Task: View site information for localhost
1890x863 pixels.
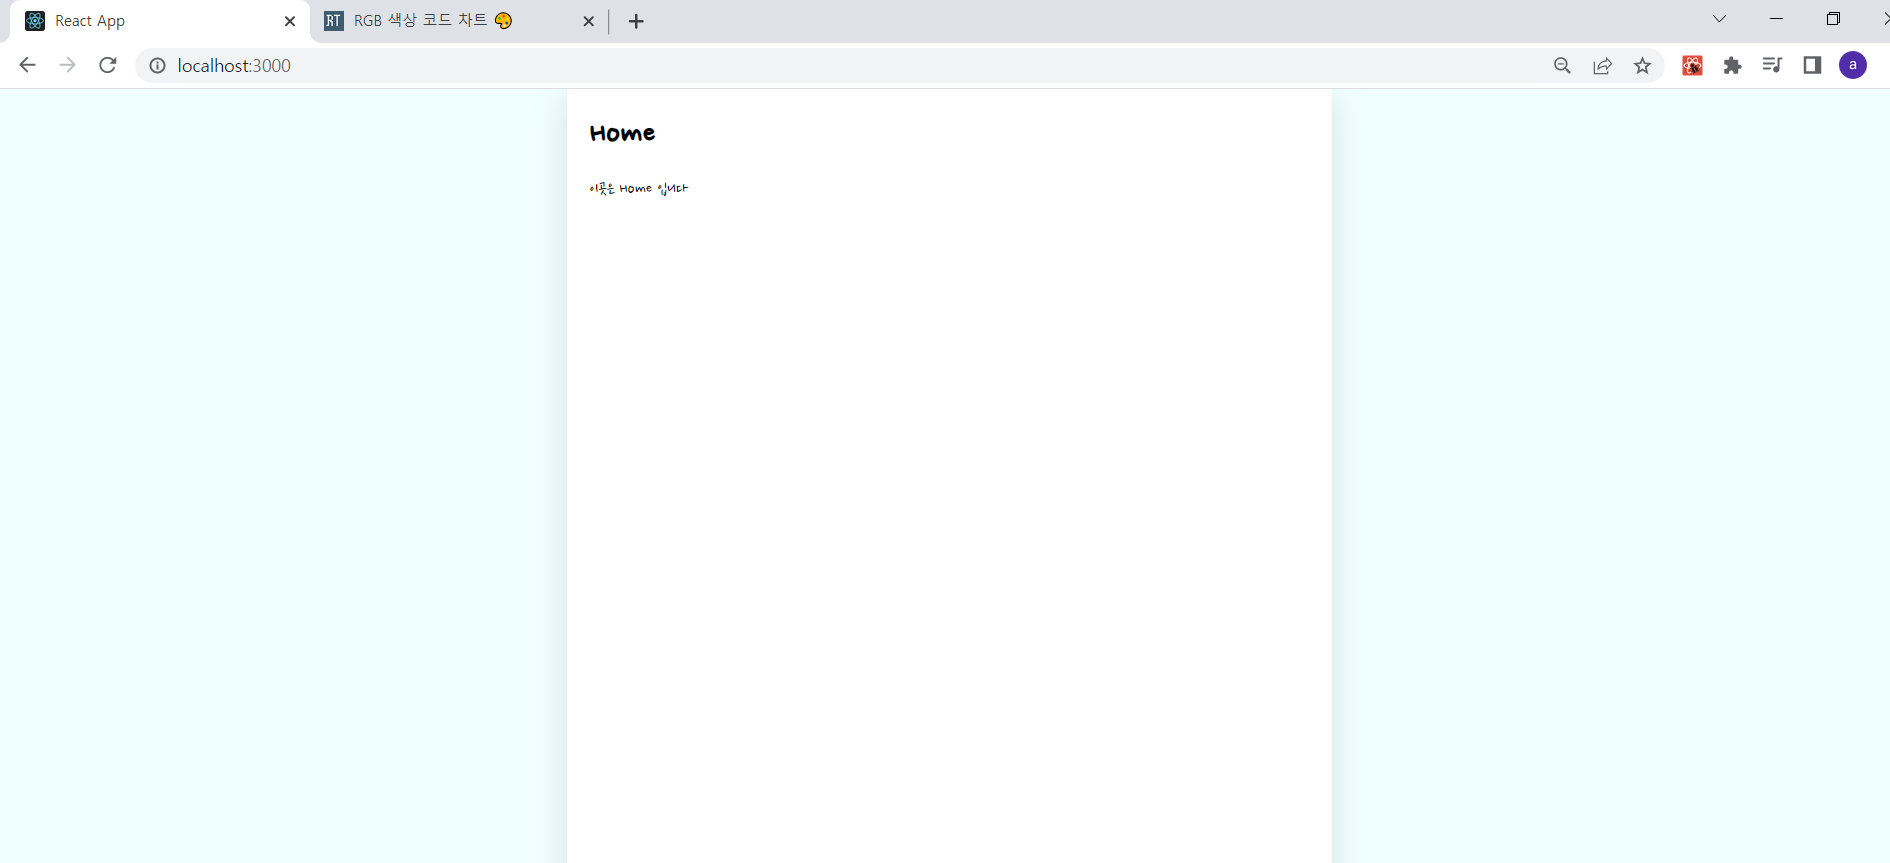Action: coord(157,66)
